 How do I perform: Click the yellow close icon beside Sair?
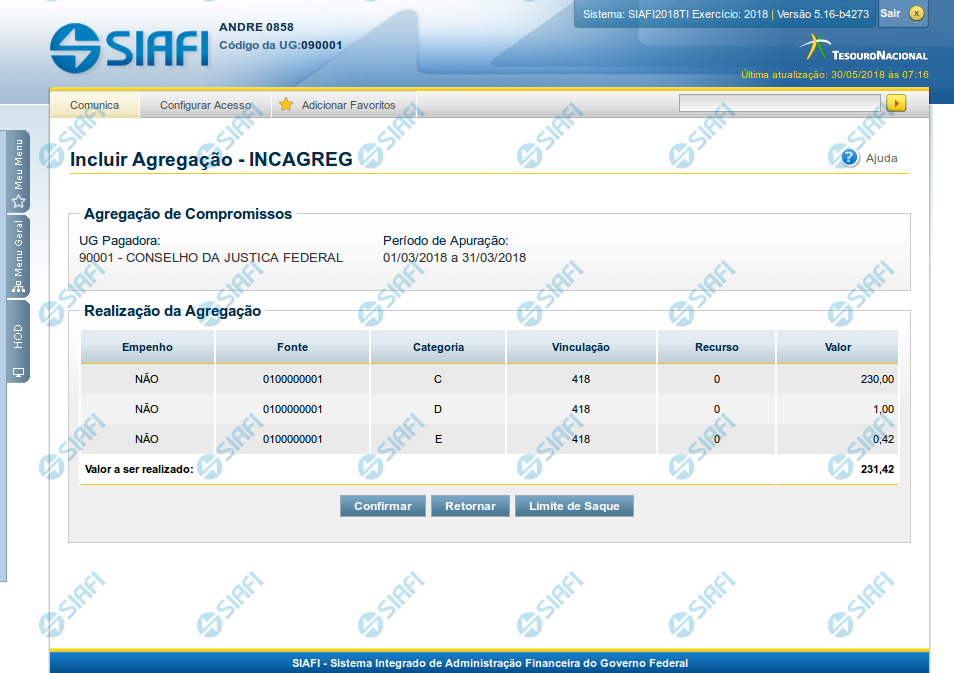coord(916,13)
